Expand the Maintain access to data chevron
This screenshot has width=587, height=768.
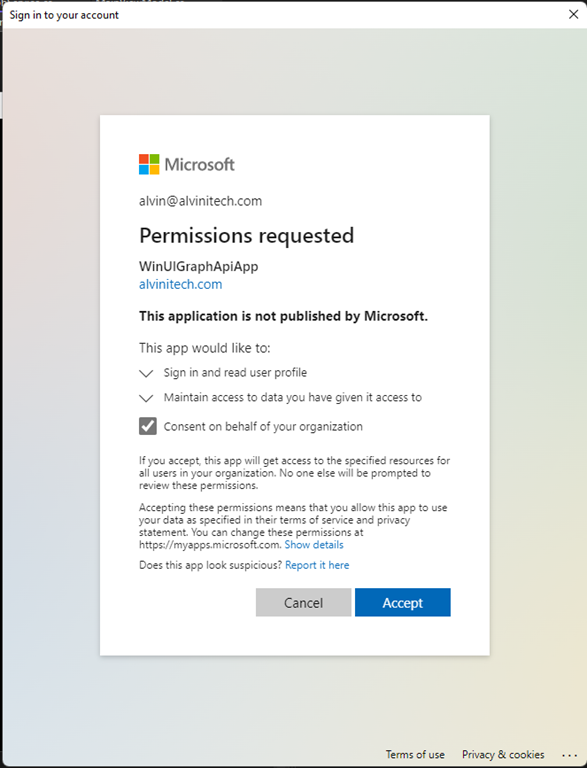pos(146,398)
